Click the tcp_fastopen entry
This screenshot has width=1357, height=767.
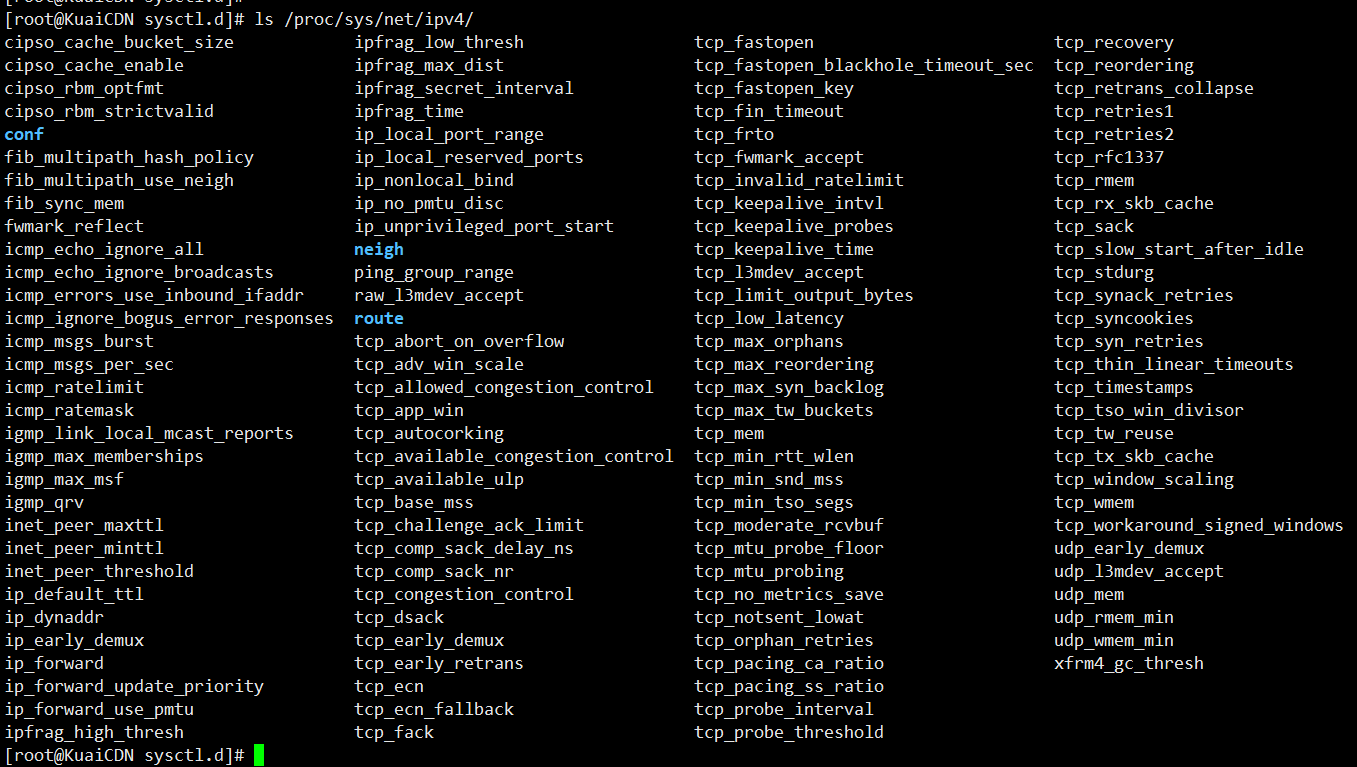click(754, 42)
